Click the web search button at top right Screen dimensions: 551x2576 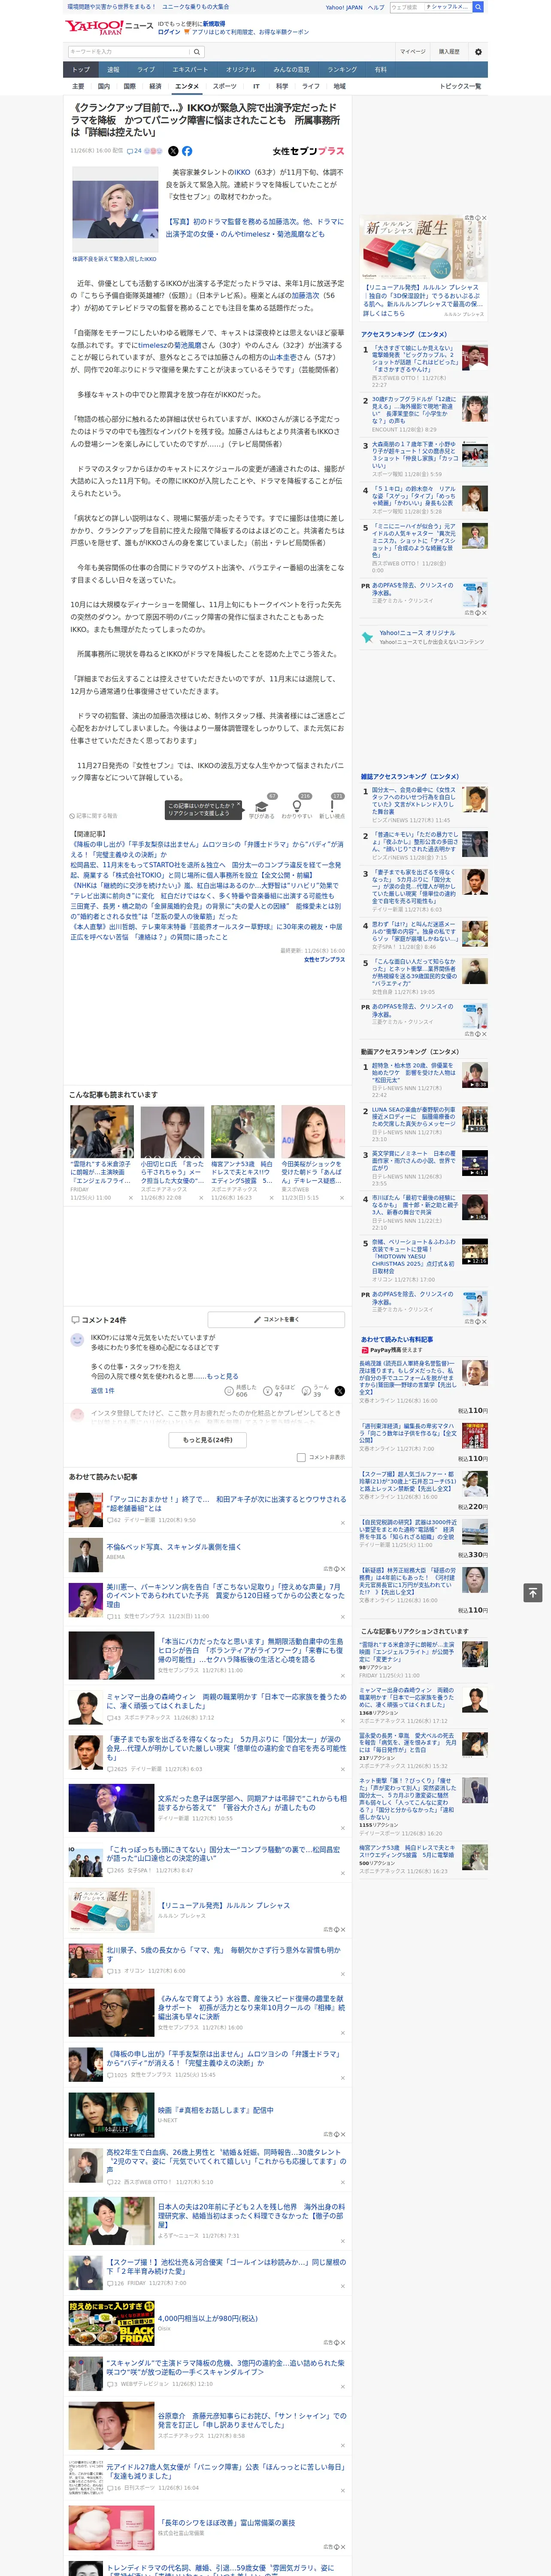pyautogui.click(x=478, y=7)
